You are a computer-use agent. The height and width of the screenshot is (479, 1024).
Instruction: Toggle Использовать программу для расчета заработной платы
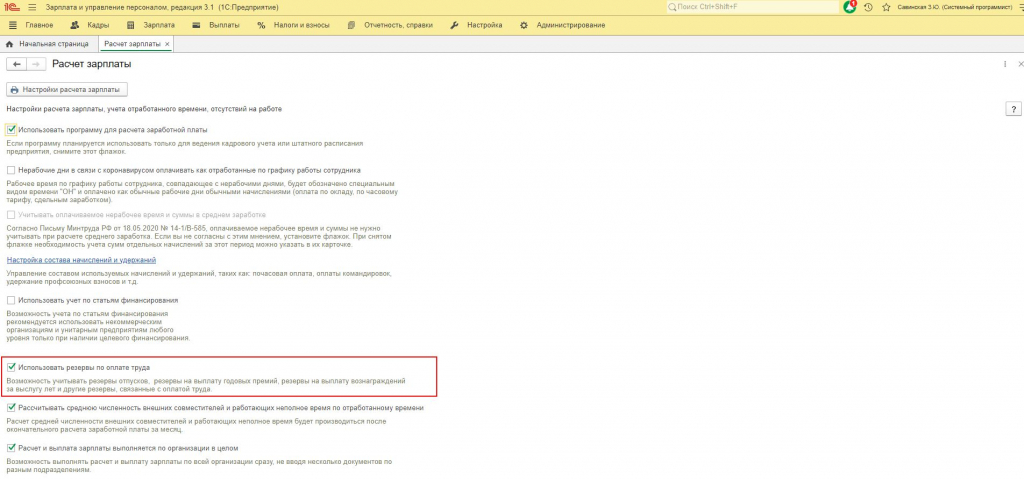[10, 129]
